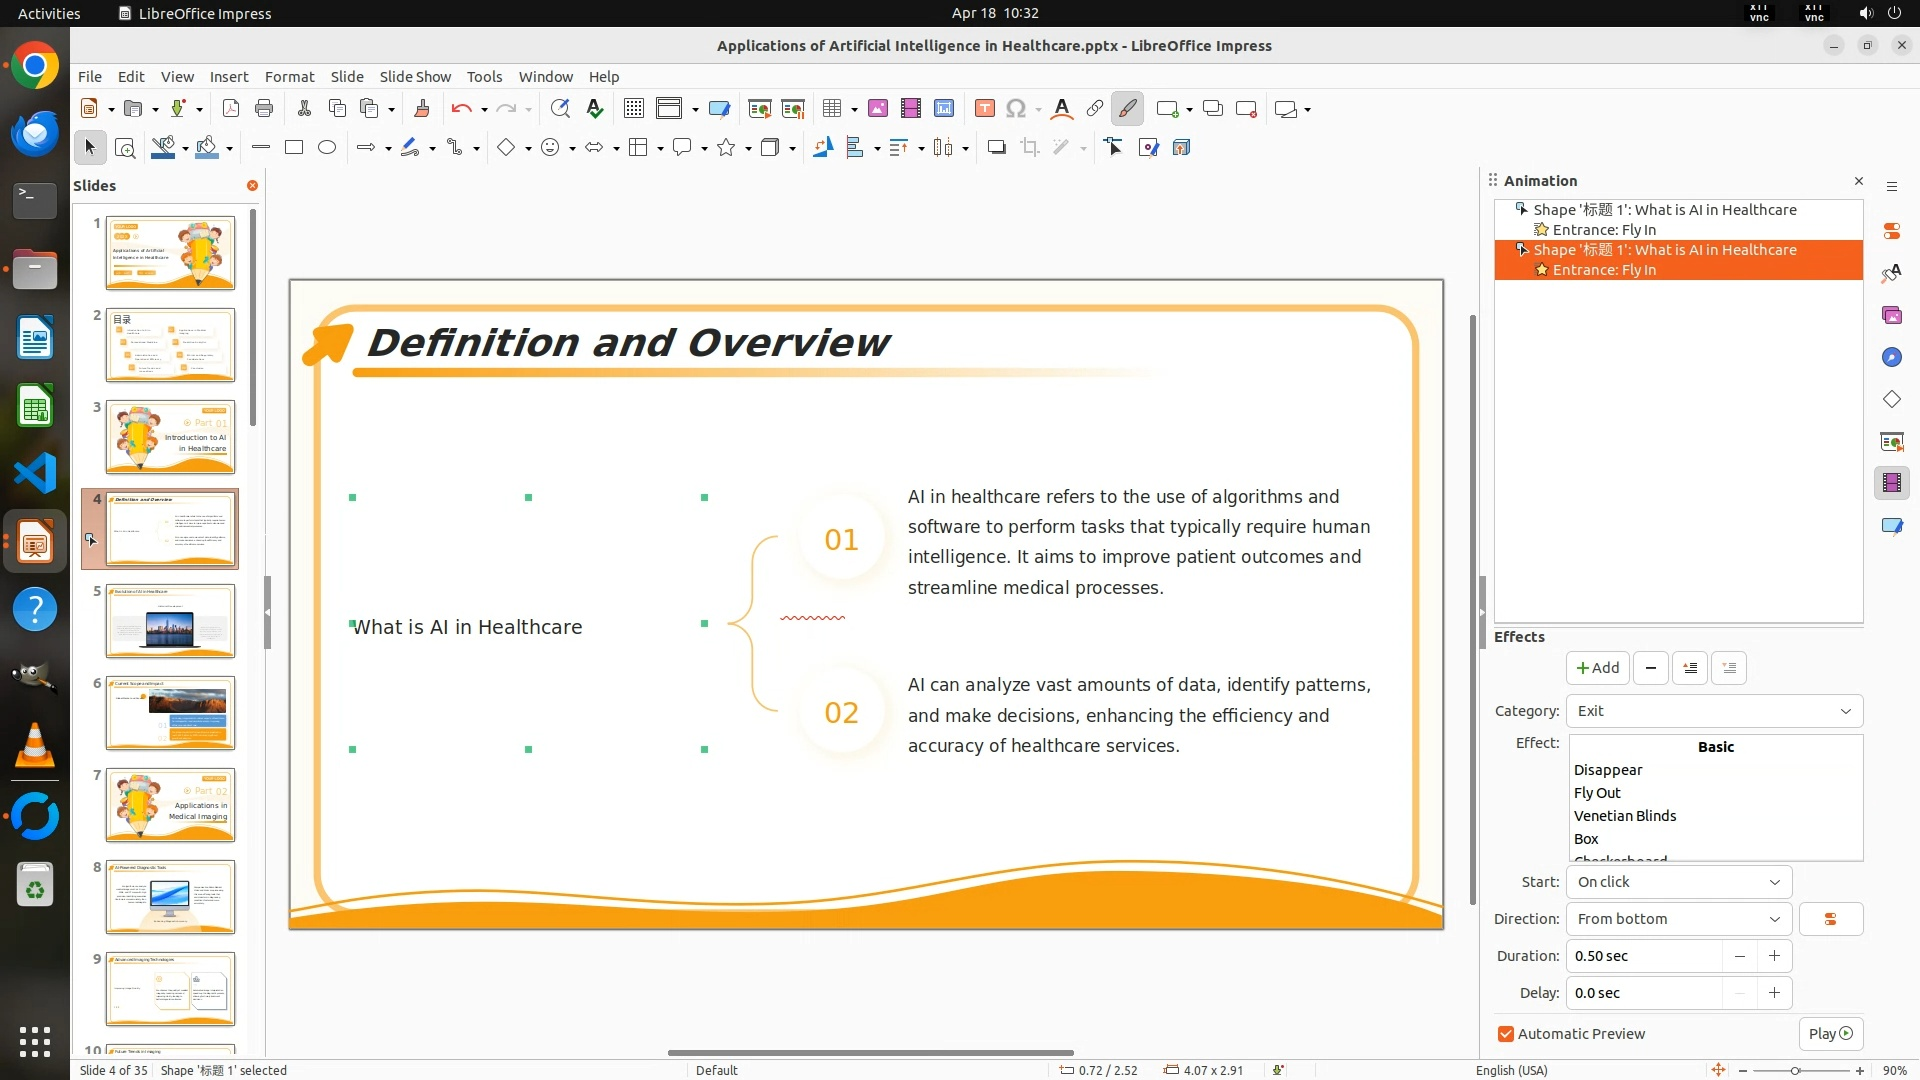
Task: Open the Insert Special Character tool
Action: (x=1016, y=109)
